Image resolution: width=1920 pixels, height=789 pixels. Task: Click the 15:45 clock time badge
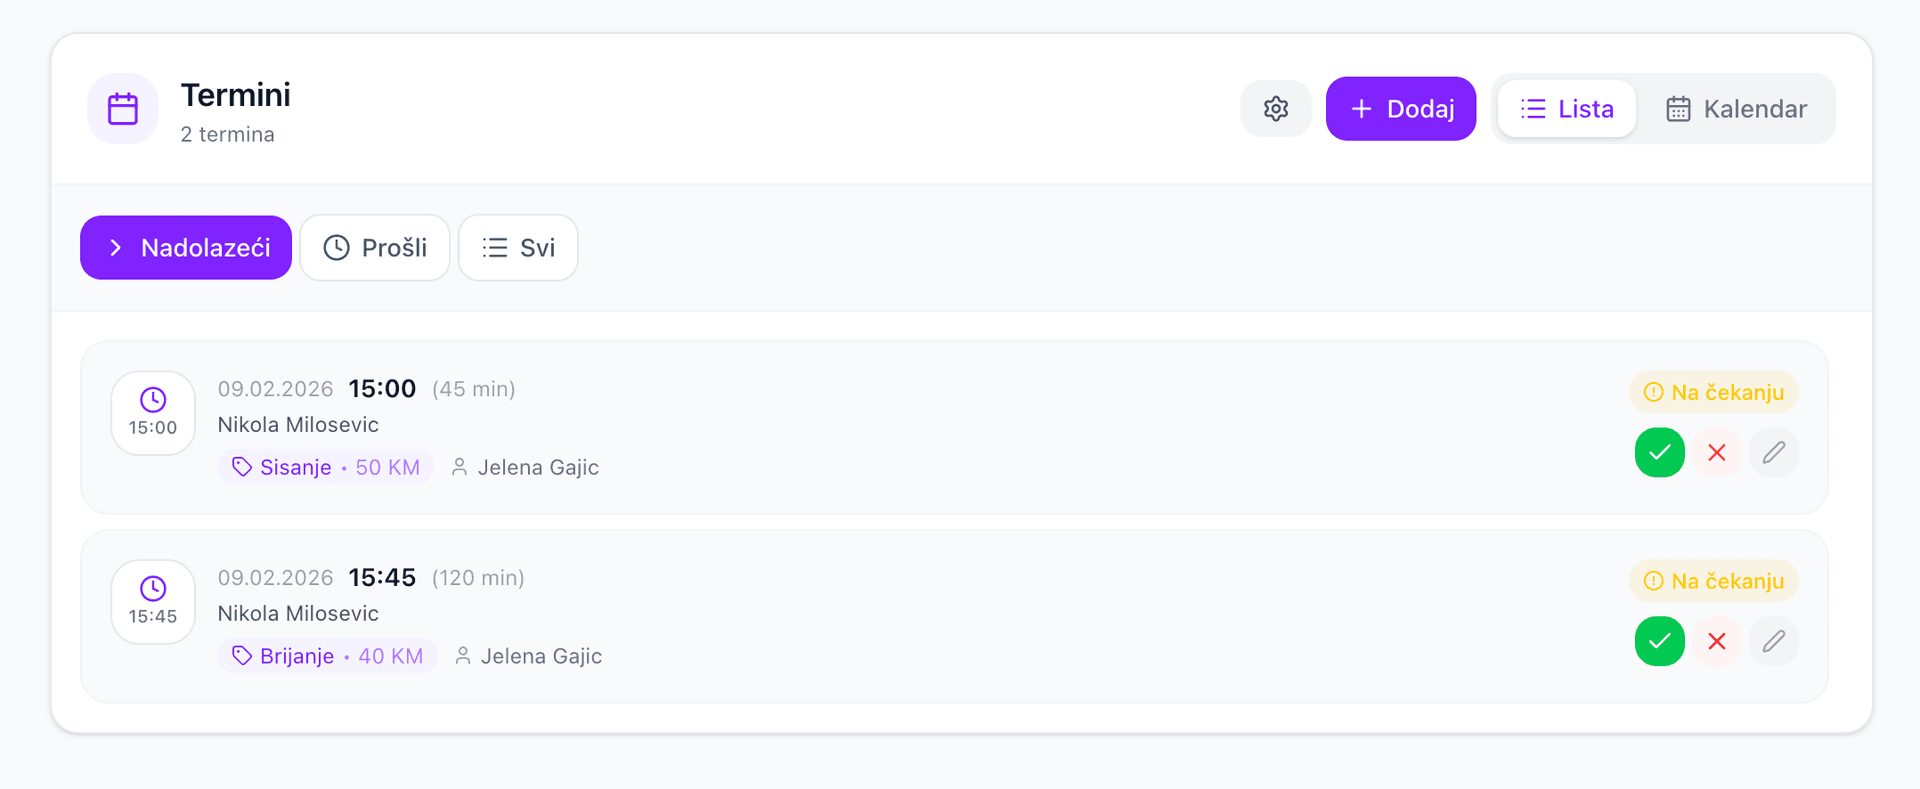coord(153,602)
